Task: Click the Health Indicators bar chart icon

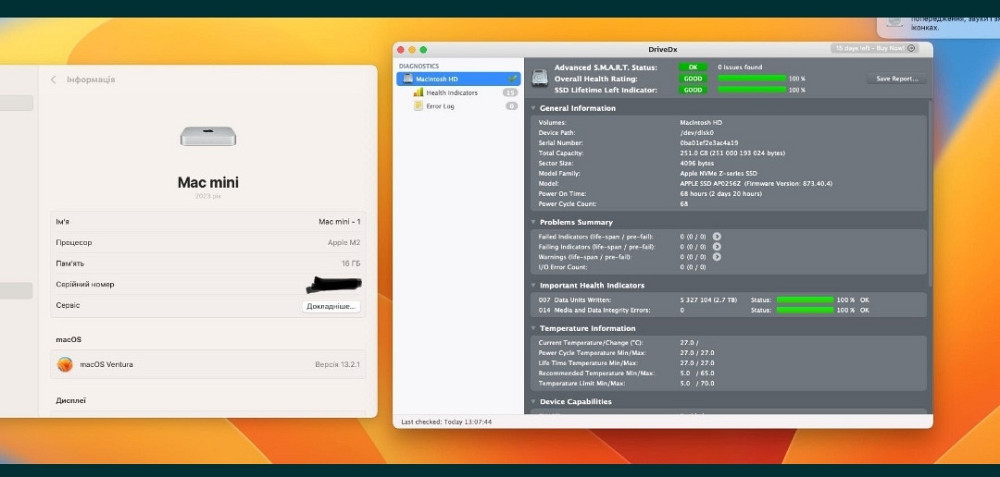Action: [x=418, y=92]
